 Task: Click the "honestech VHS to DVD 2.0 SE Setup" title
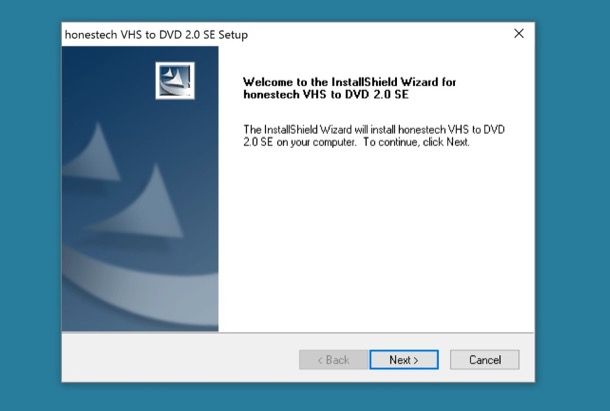pos(156,35)
